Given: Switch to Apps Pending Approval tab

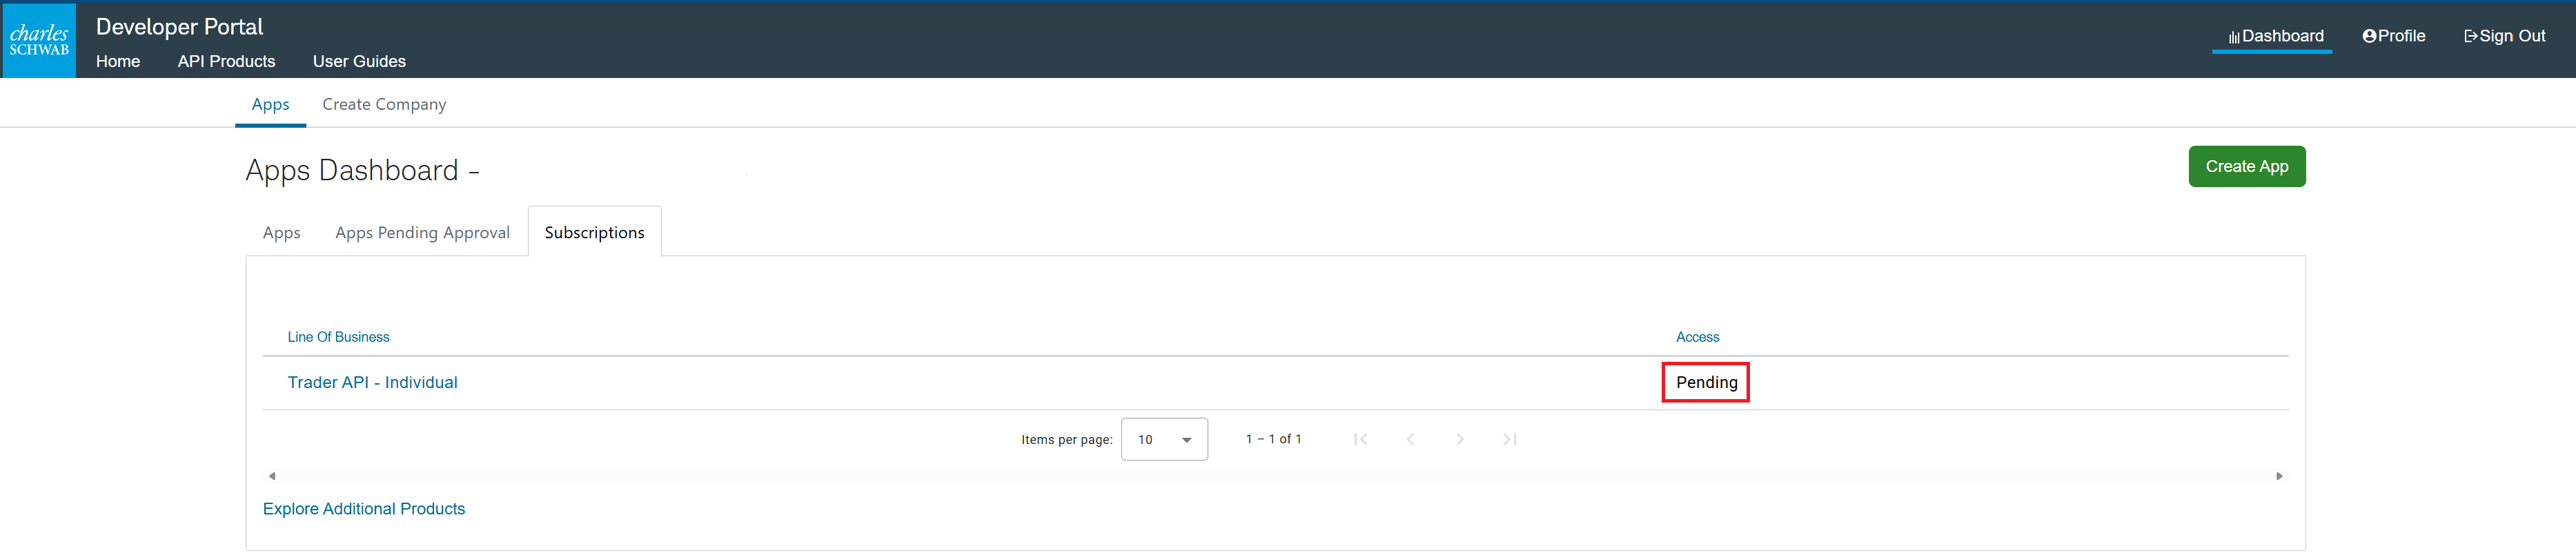Looking at the screenshot, I should point(422,232).
